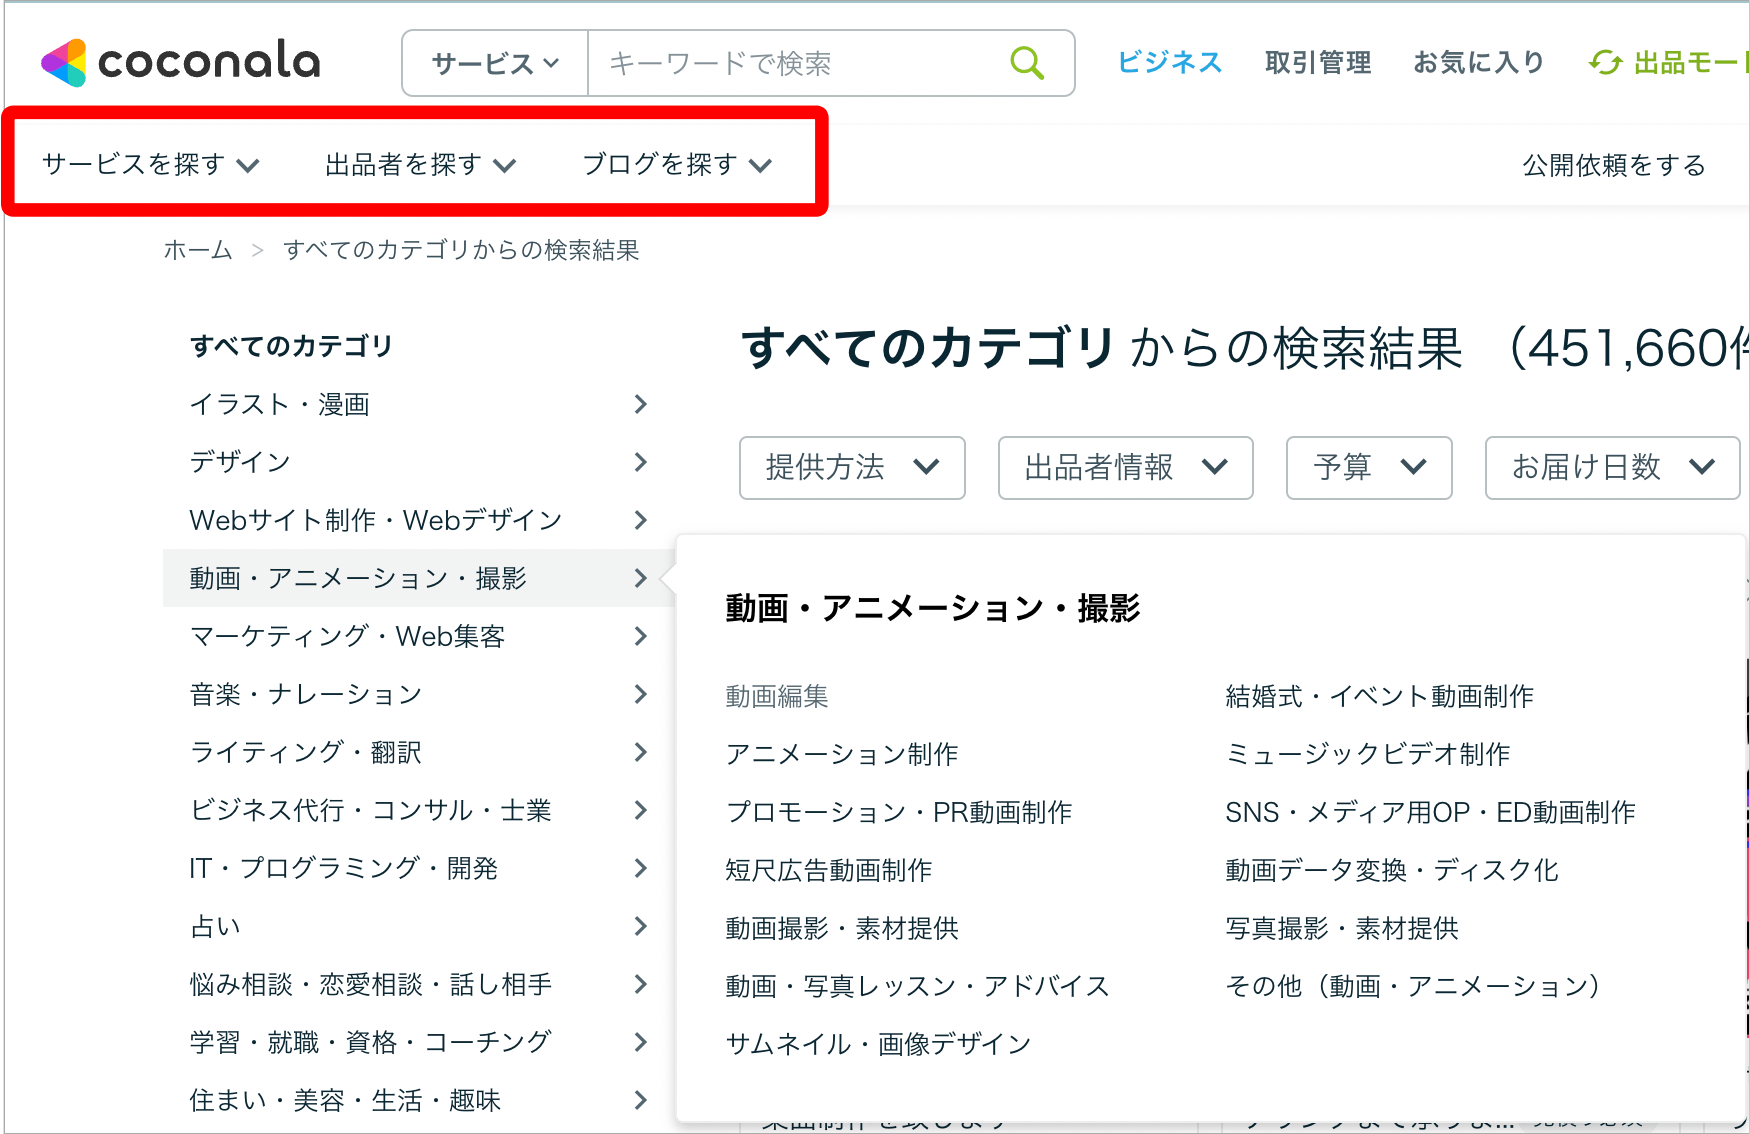Click the search magnifier icon

(1027, 63)
